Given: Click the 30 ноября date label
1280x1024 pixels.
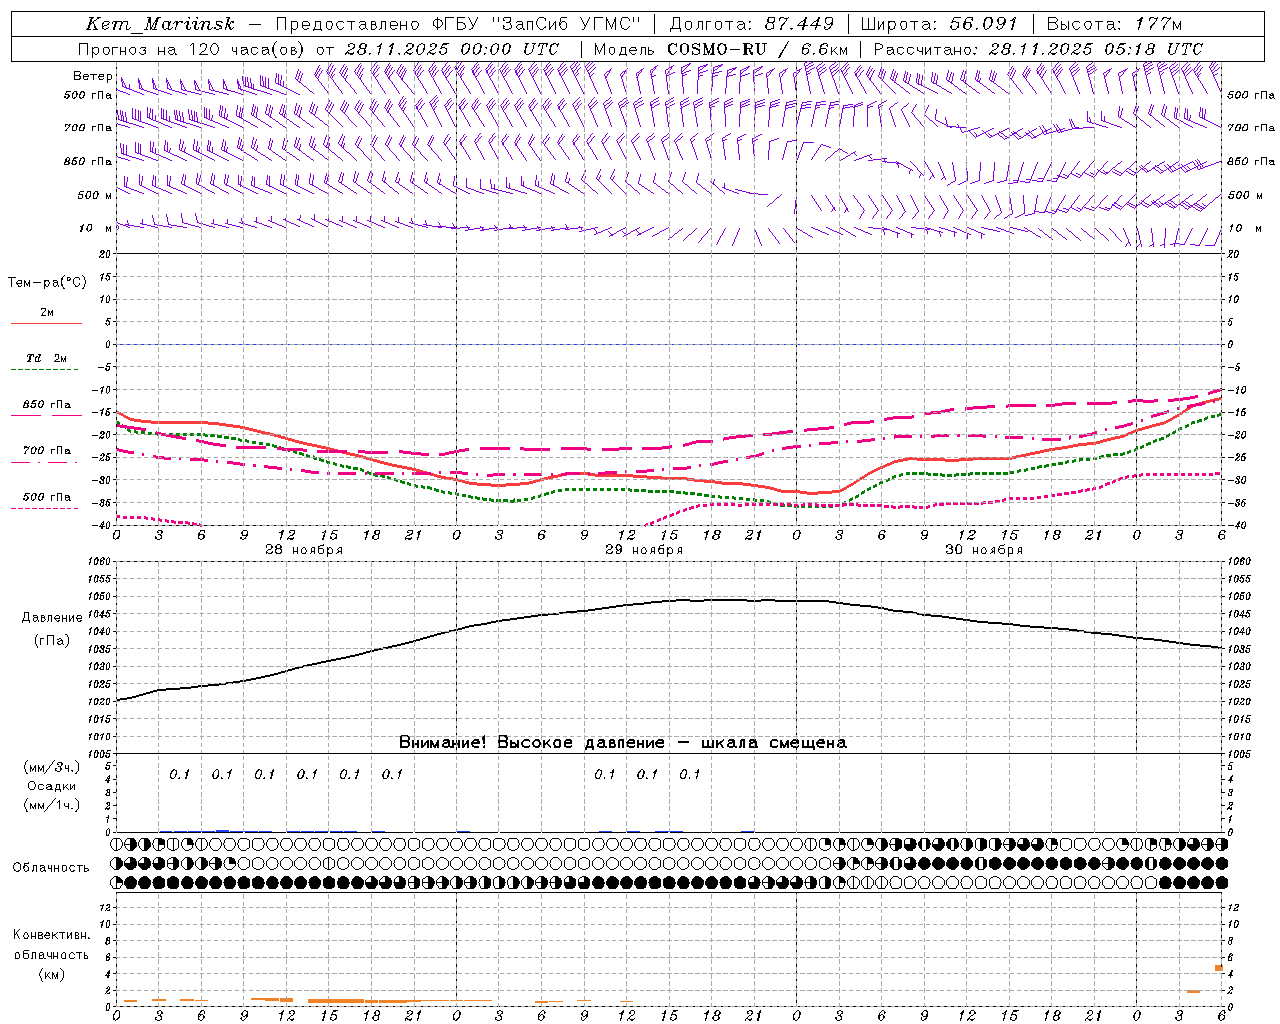Looking at the screenshot, I should (x=984, y=550).
